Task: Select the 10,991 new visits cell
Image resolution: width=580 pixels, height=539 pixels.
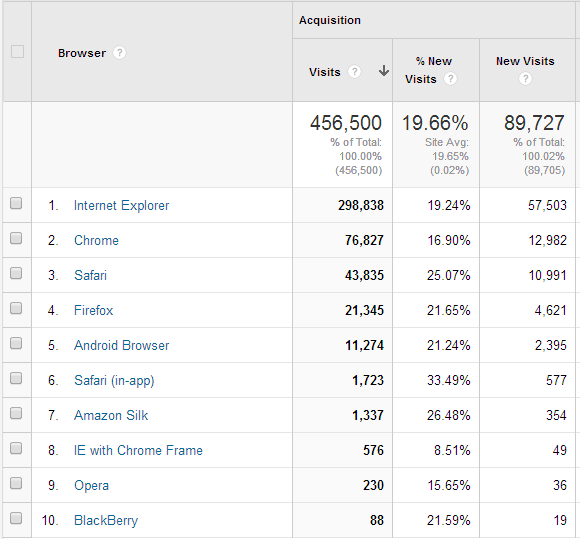Action: [x=547, y=275]
